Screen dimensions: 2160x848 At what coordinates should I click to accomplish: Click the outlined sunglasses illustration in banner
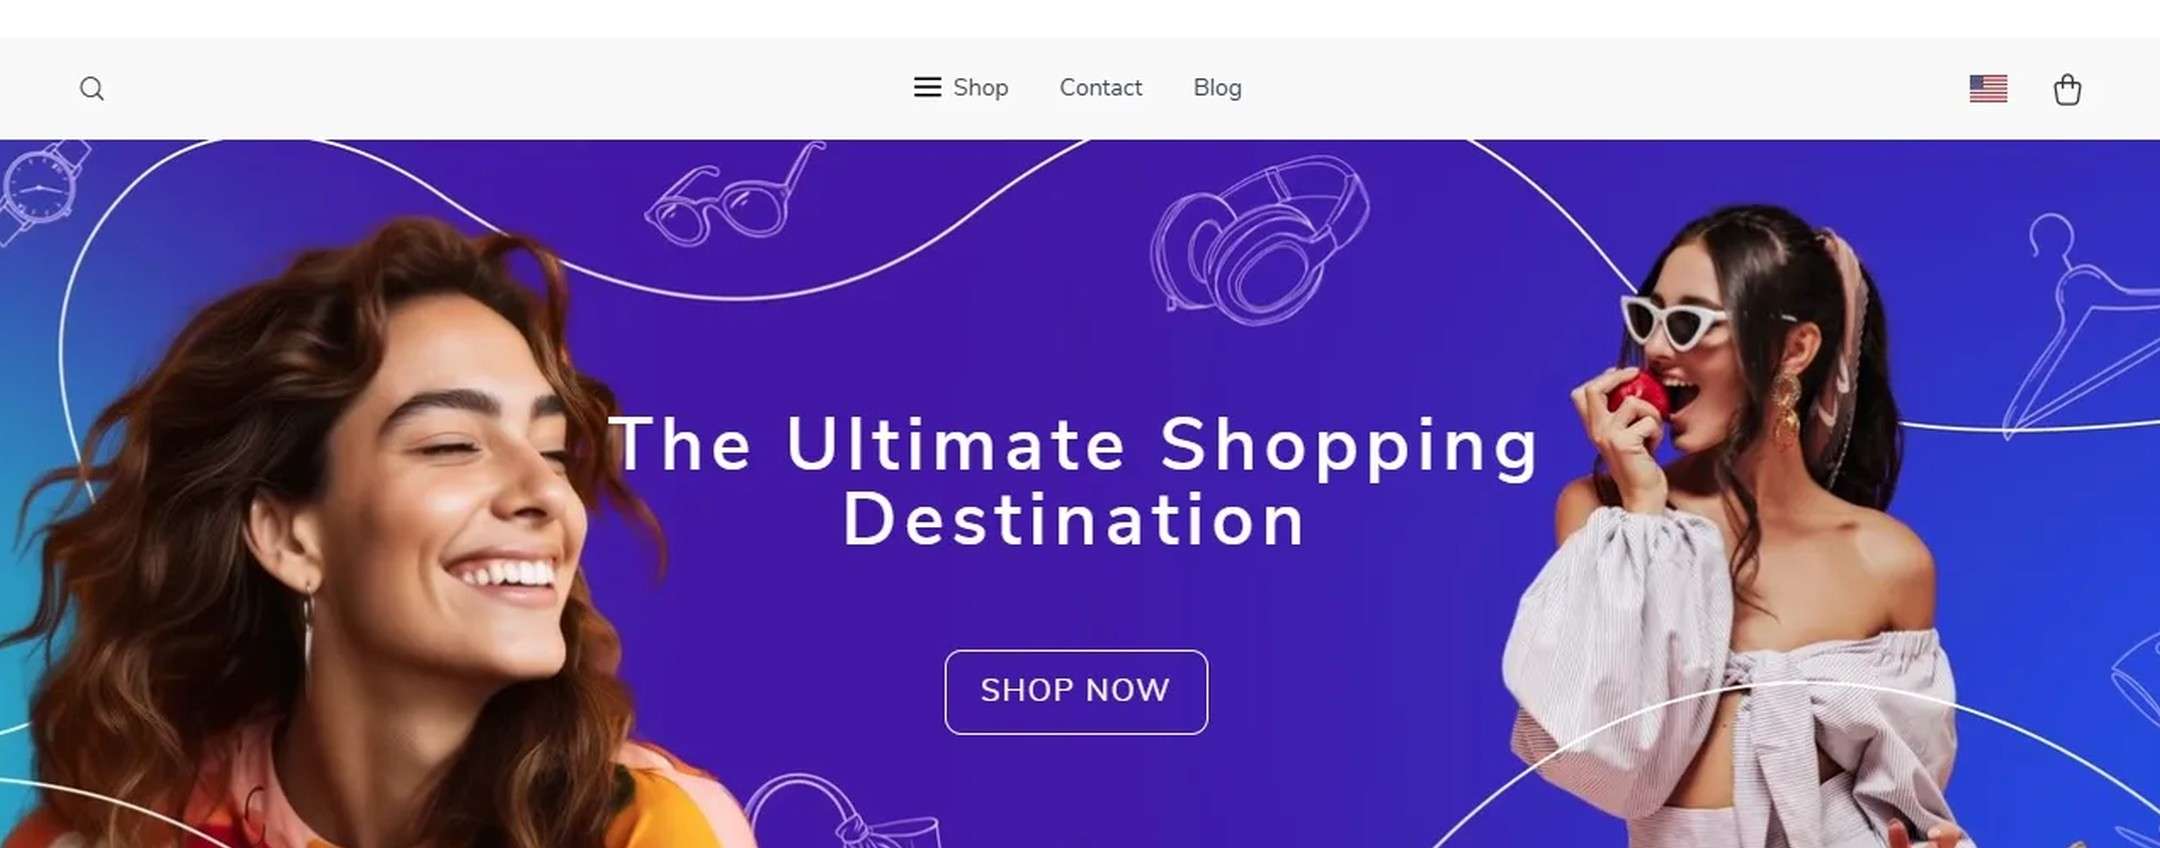tap(735, 193)
